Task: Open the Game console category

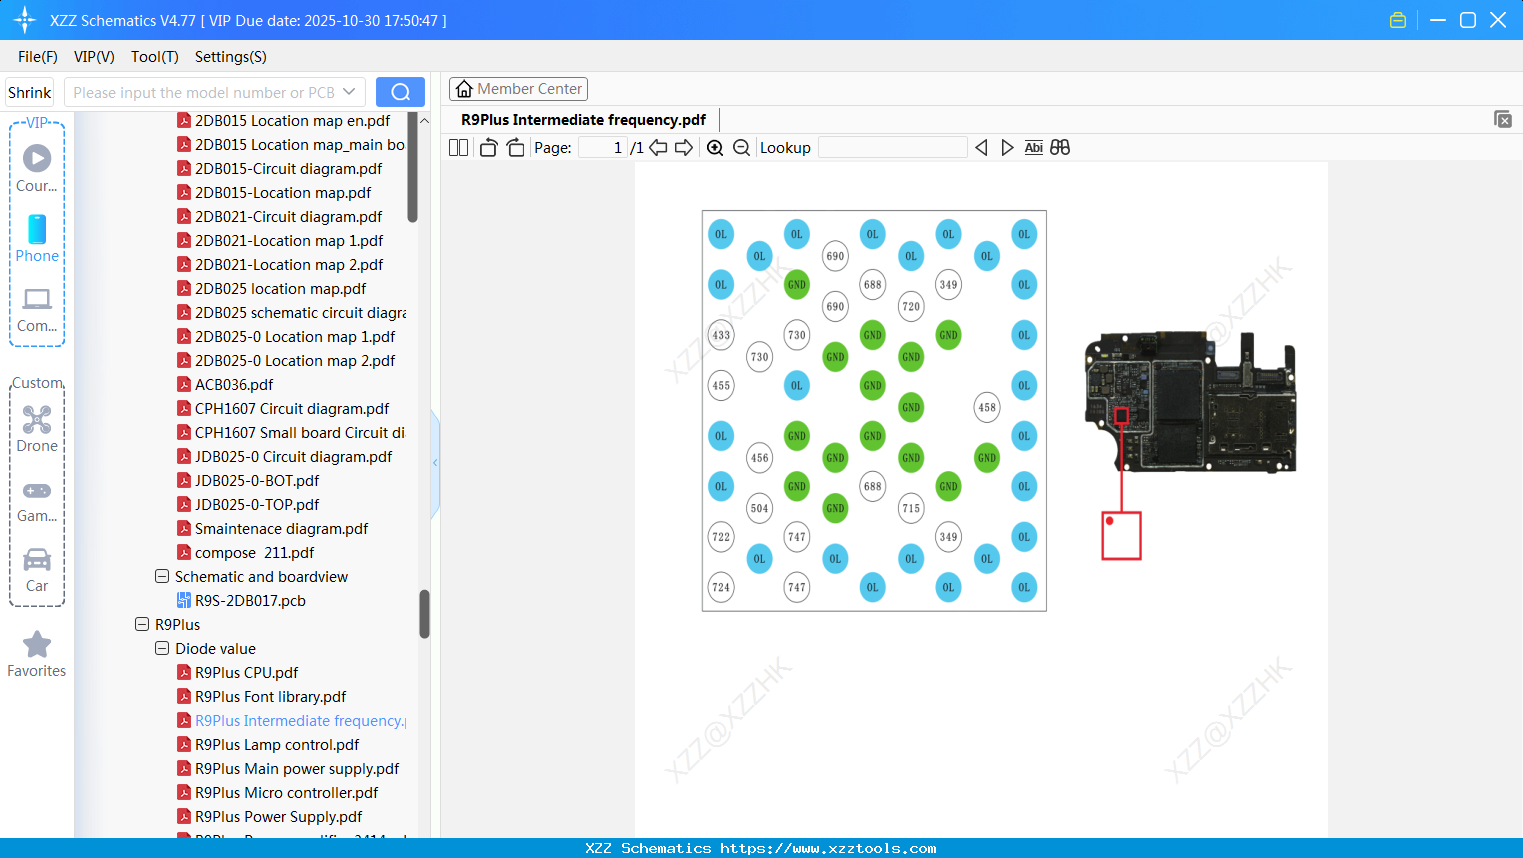Action: pyautogui.click(x=37, y=502)
